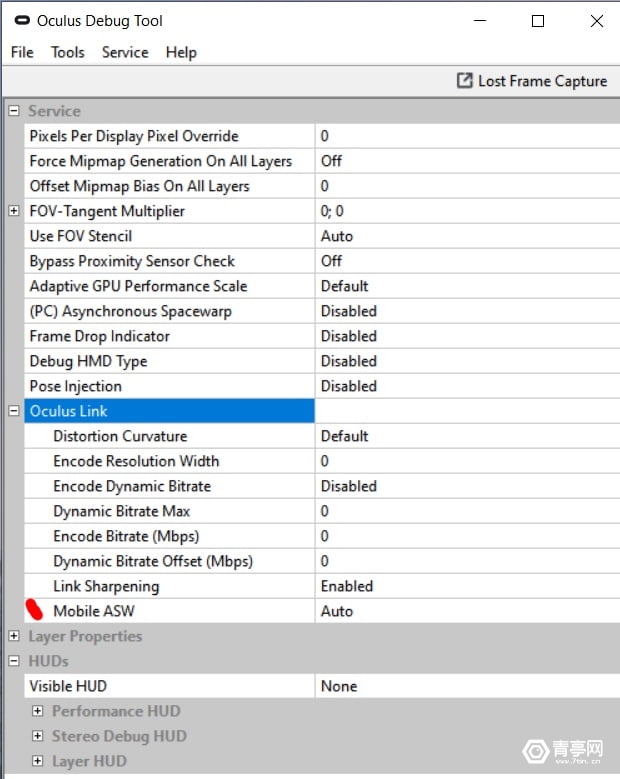620x779 pixels.
Task: Collapse the HUDs section
Action: 14,661
